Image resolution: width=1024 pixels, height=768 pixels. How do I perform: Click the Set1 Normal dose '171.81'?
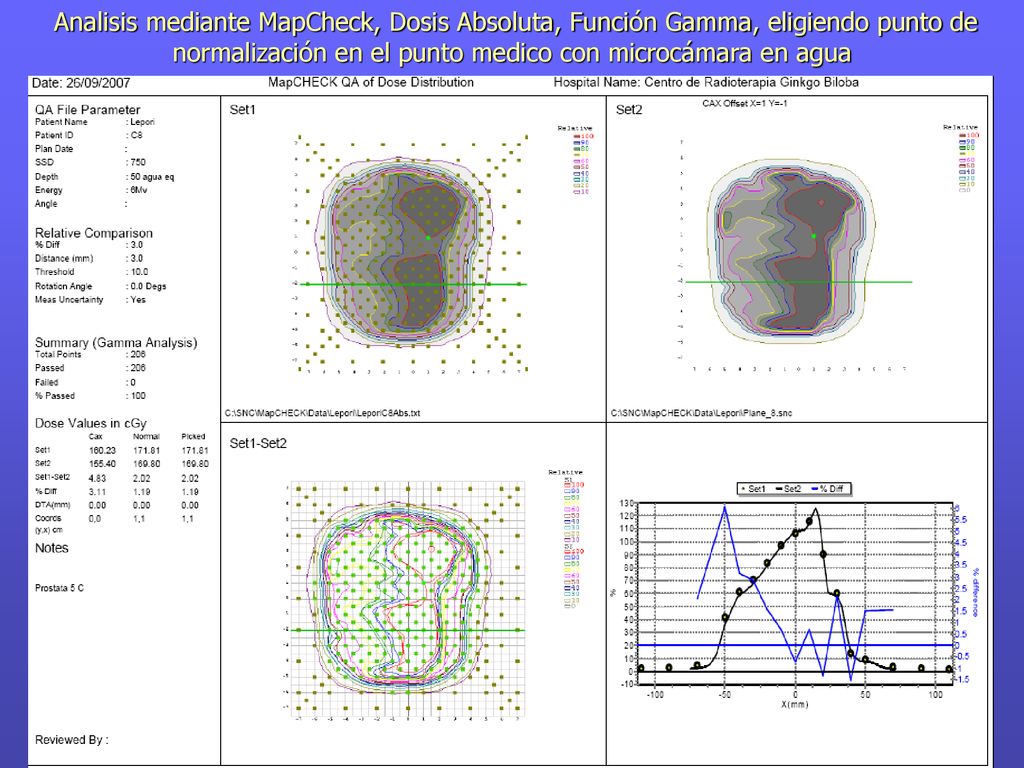click(146, 451)
